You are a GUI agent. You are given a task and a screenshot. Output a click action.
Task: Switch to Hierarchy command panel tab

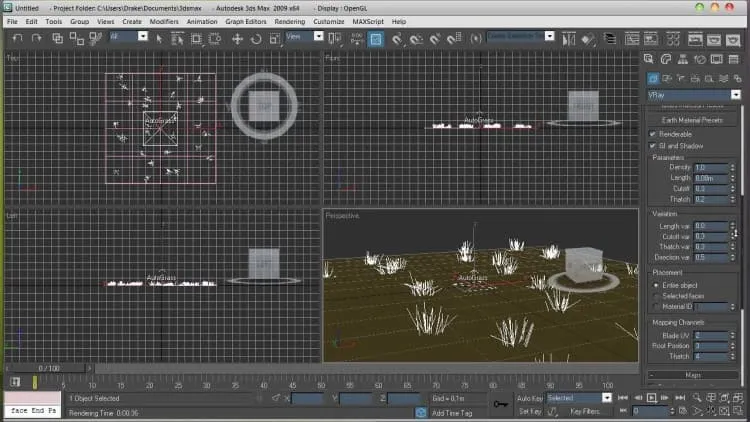click(683, 59)
